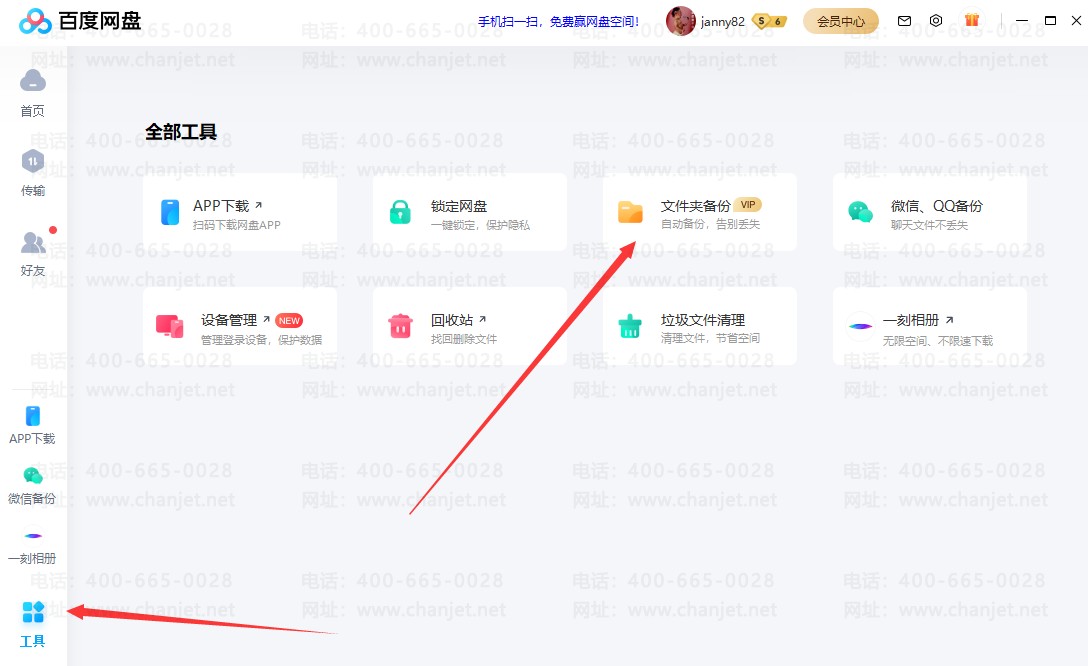Open the 微信、QQ备份 tool title
Viewport: 1088px width, 666px height.
pos(937,206)
